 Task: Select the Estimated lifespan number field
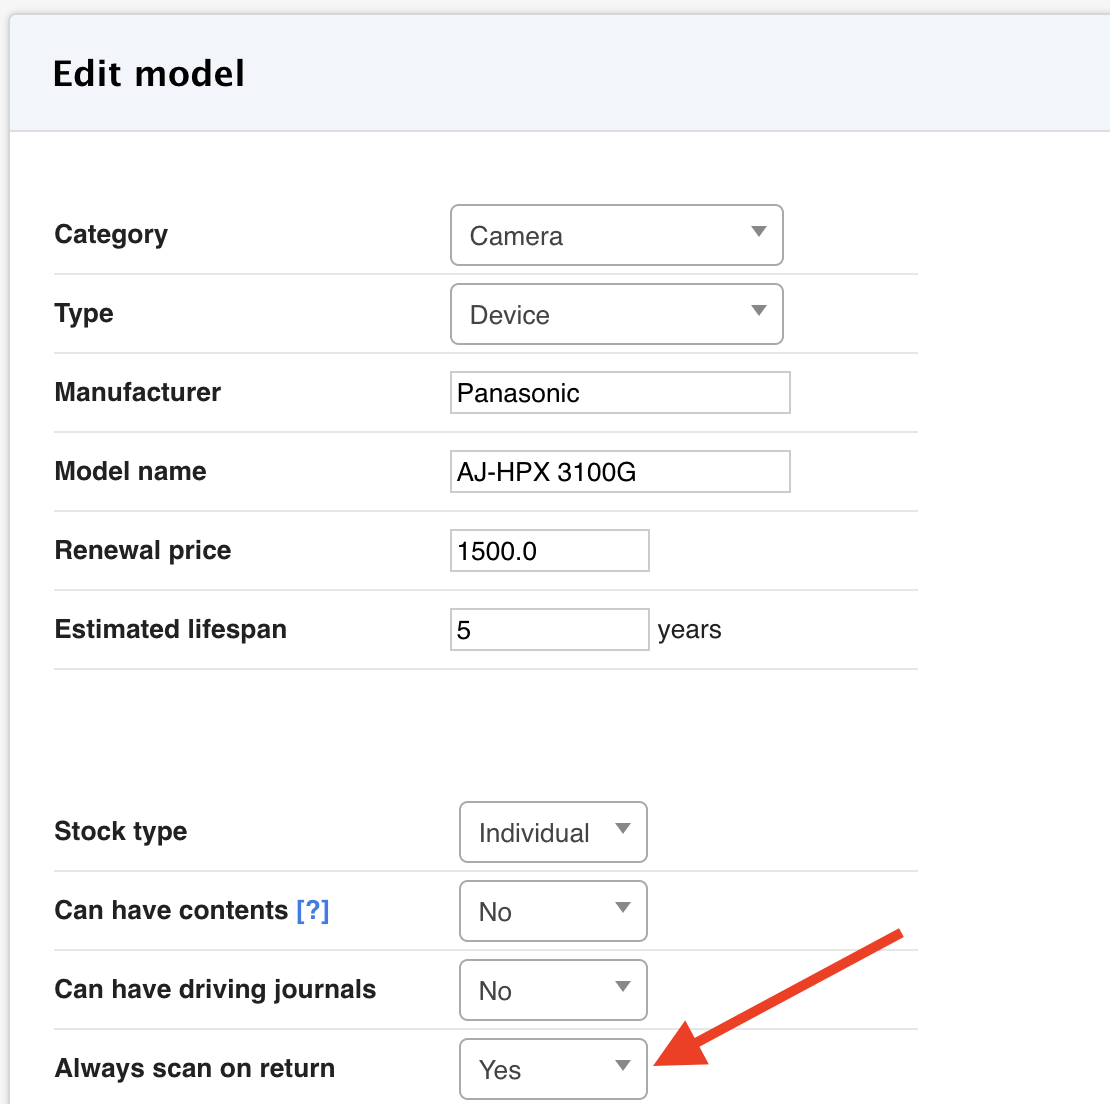[x=549, y=630]
